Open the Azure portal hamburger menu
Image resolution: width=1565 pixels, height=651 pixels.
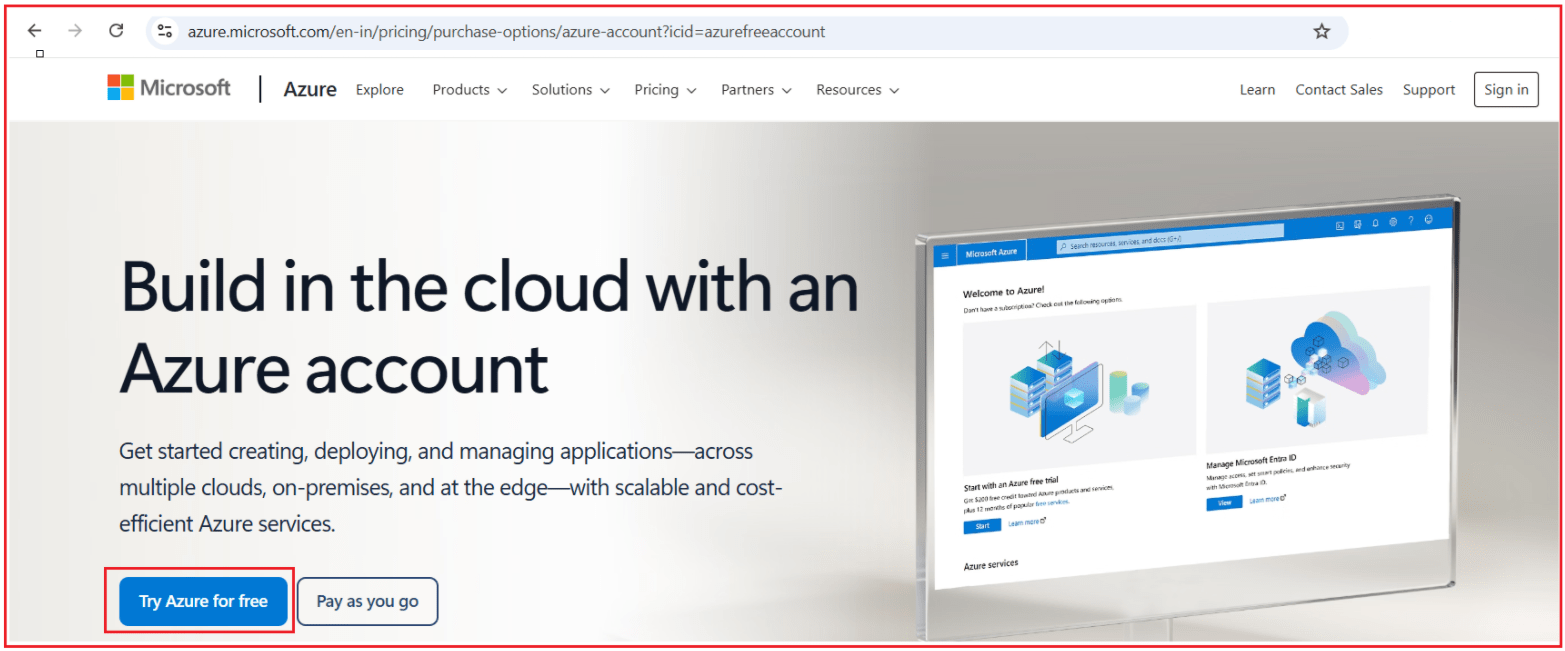(x=944, y=255)
